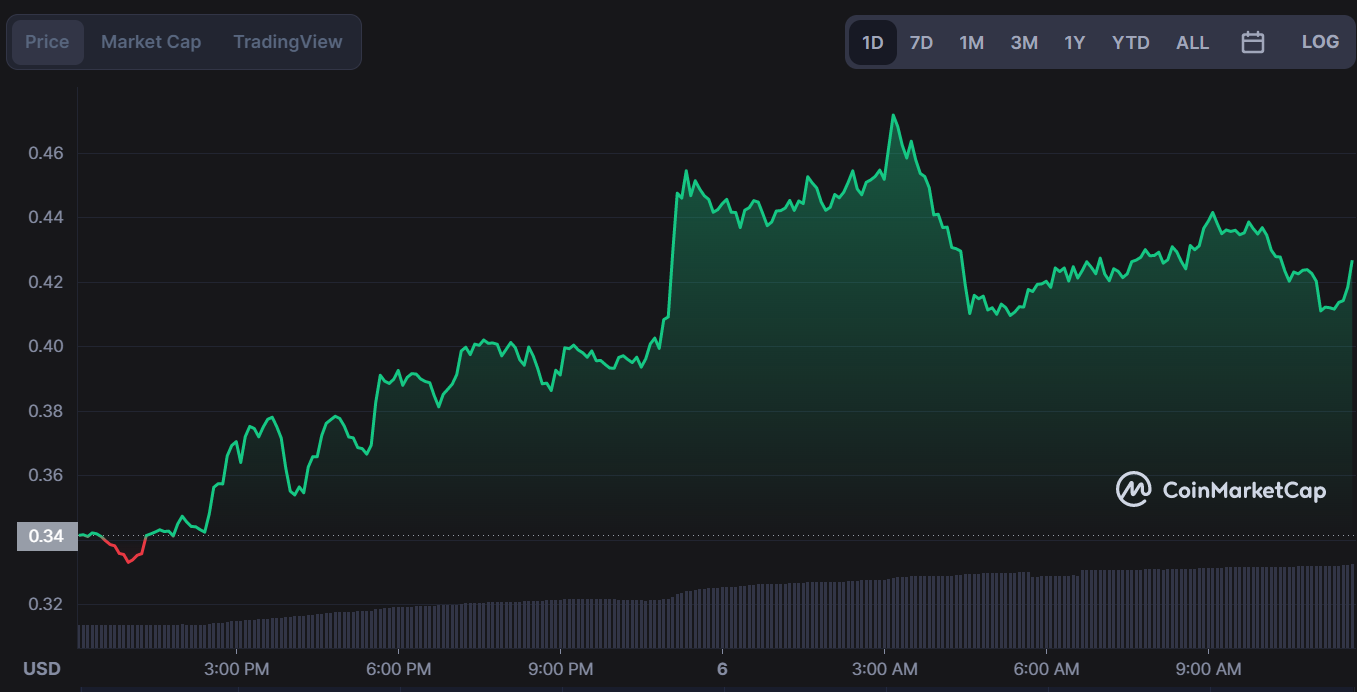Viewport: 1357px width, 692px height.
Task: Click the 0.34 opening price label
Action: coord(46,537)
